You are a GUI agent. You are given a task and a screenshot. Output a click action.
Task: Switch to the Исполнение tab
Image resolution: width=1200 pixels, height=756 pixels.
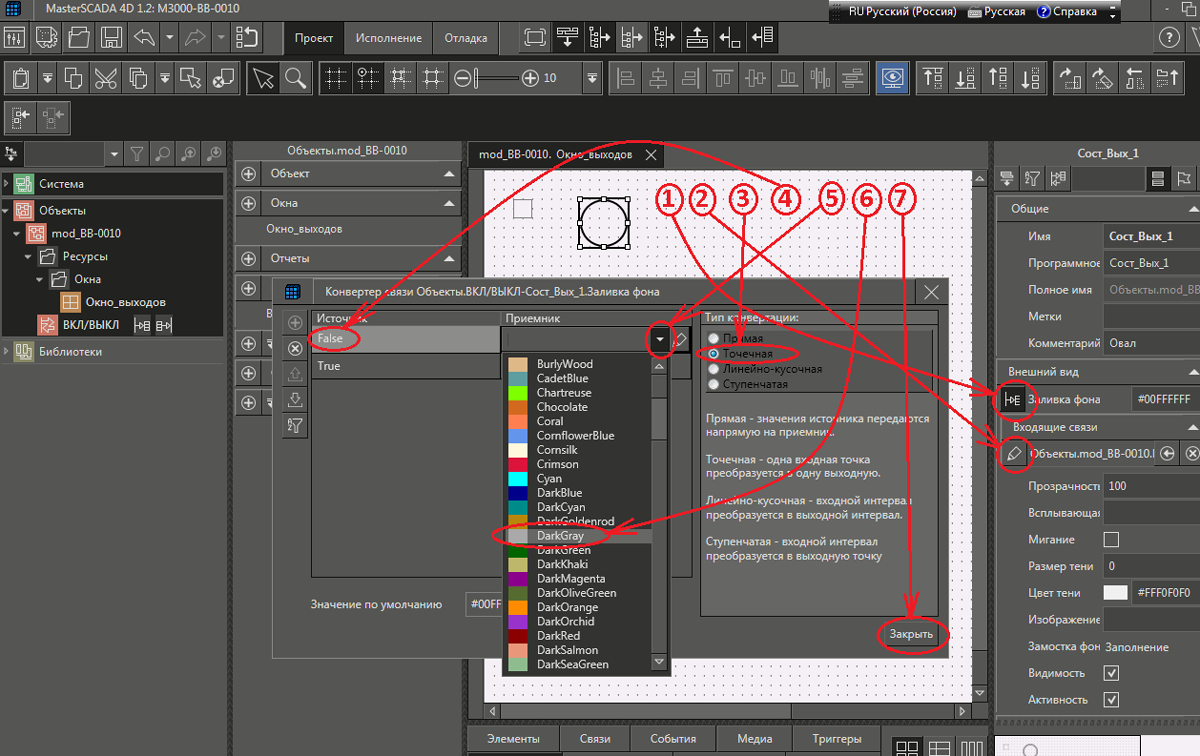click(x=389, y=38)
